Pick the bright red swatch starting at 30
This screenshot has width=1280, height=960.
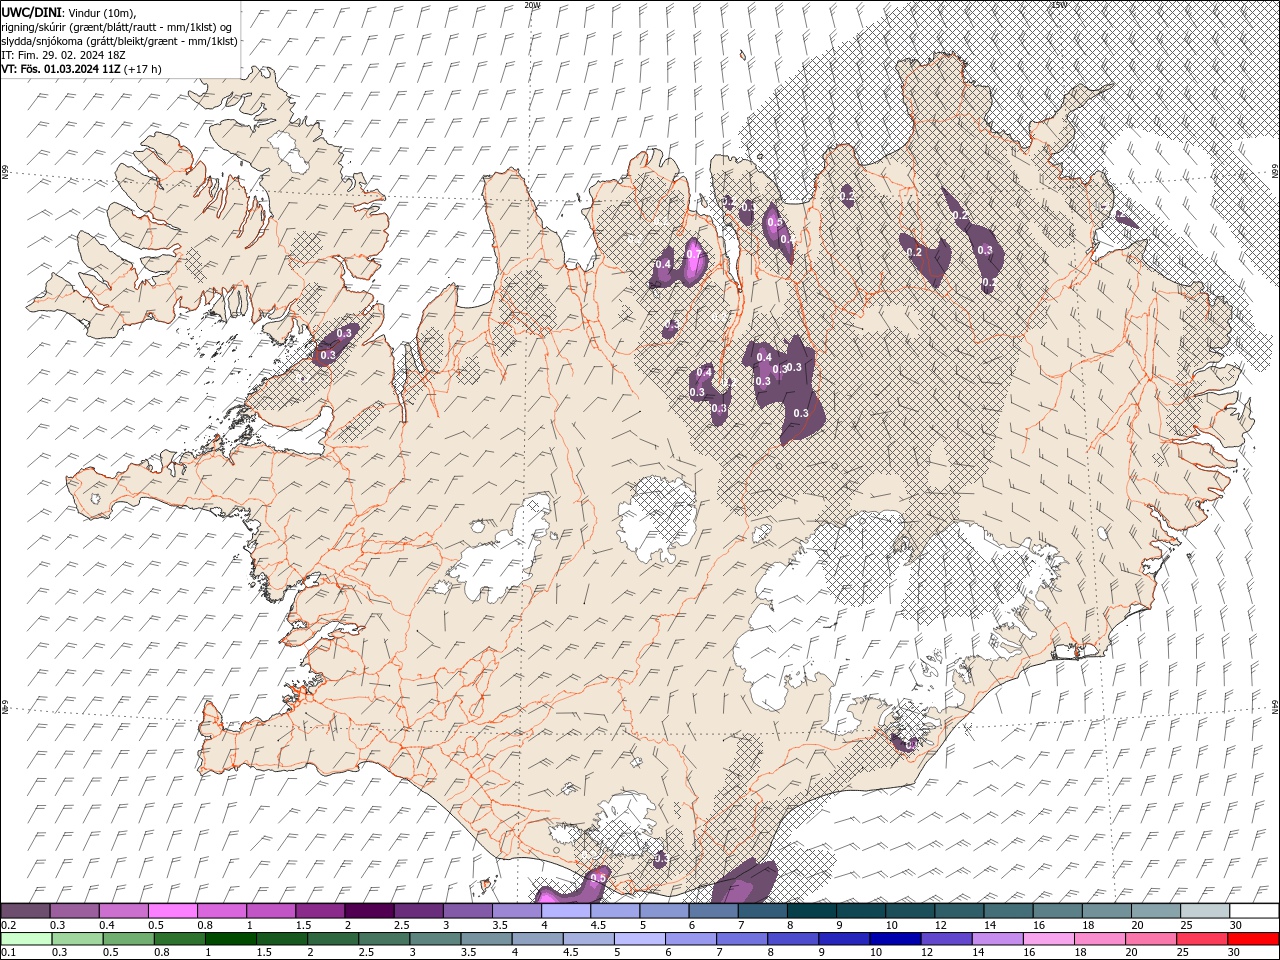click(1253, 938)
